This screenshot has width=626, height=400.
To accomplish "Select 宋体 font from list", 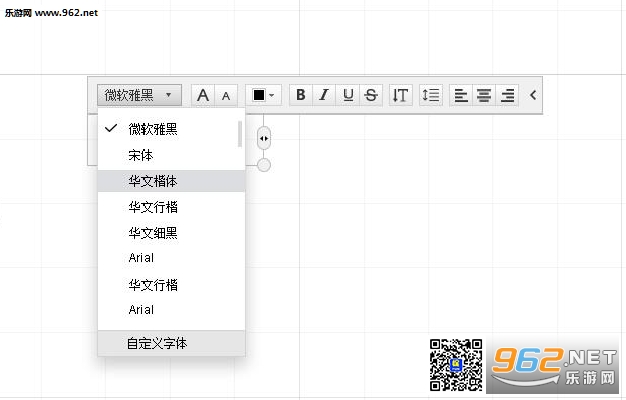I will tap(171, 155).
